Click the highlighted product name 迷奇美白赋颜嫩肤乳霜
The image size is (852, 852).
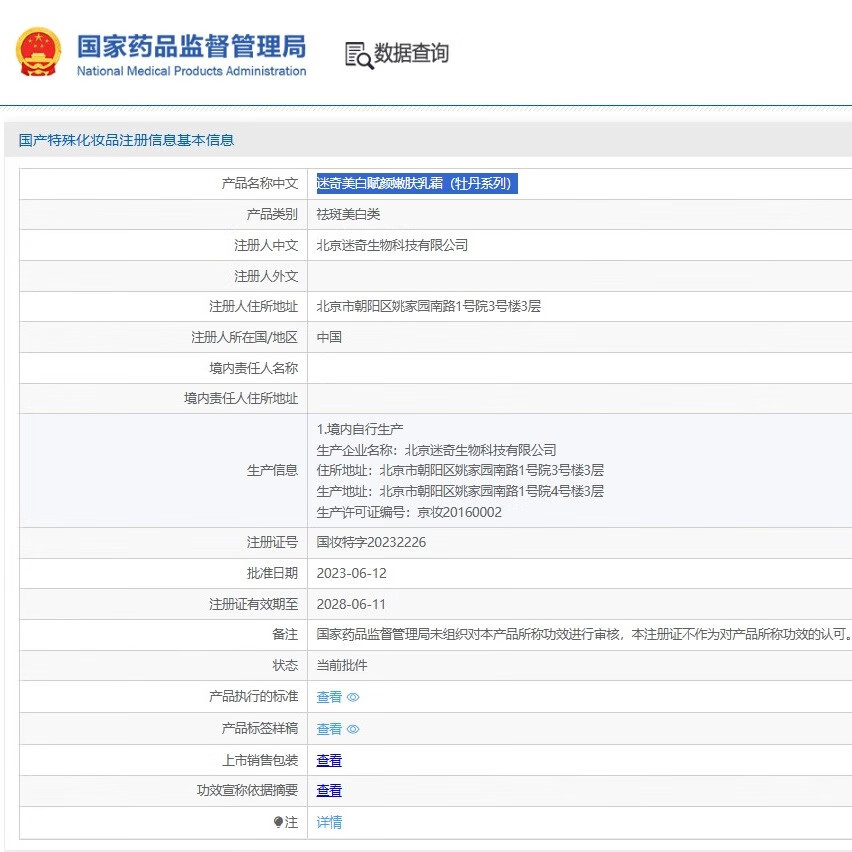coord(417,184)
